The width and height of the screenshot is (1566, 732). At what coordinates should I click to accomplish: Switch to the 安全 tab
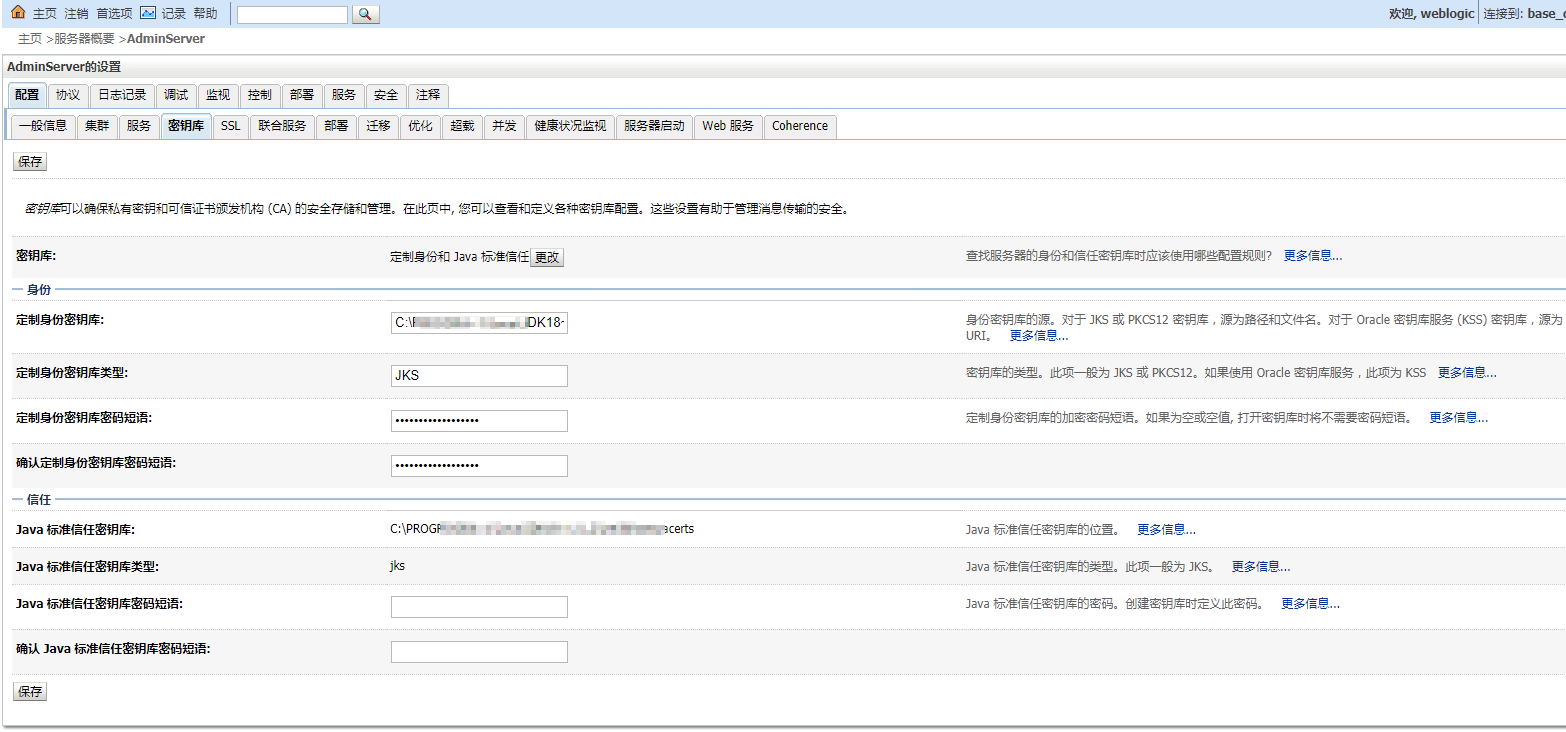tap(386, 95)
